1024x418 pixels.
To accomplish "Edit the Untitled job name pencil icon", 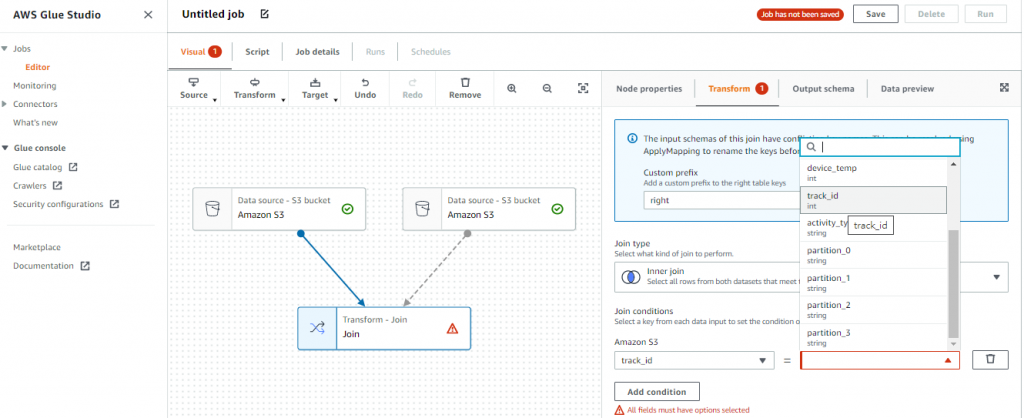I will pyautogui.click(x=264, y=14).
